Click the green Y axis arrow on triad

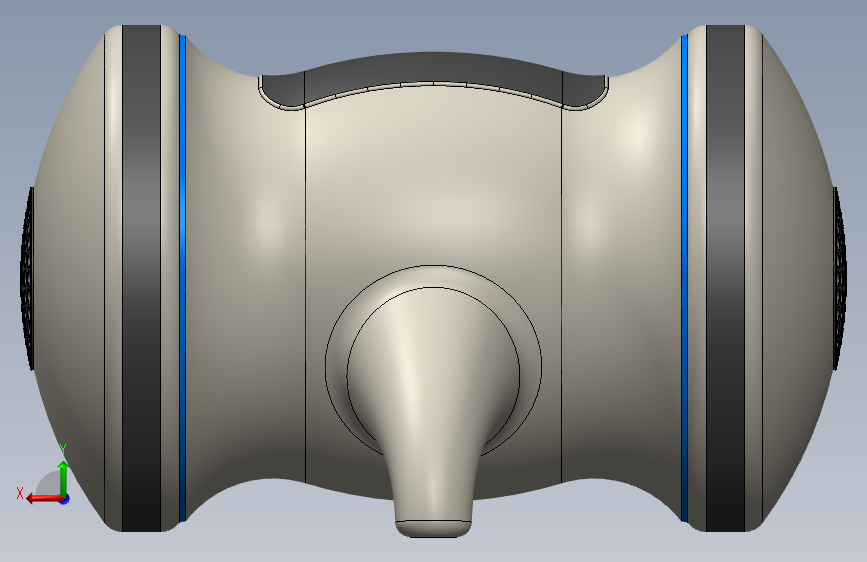[64, 479]
